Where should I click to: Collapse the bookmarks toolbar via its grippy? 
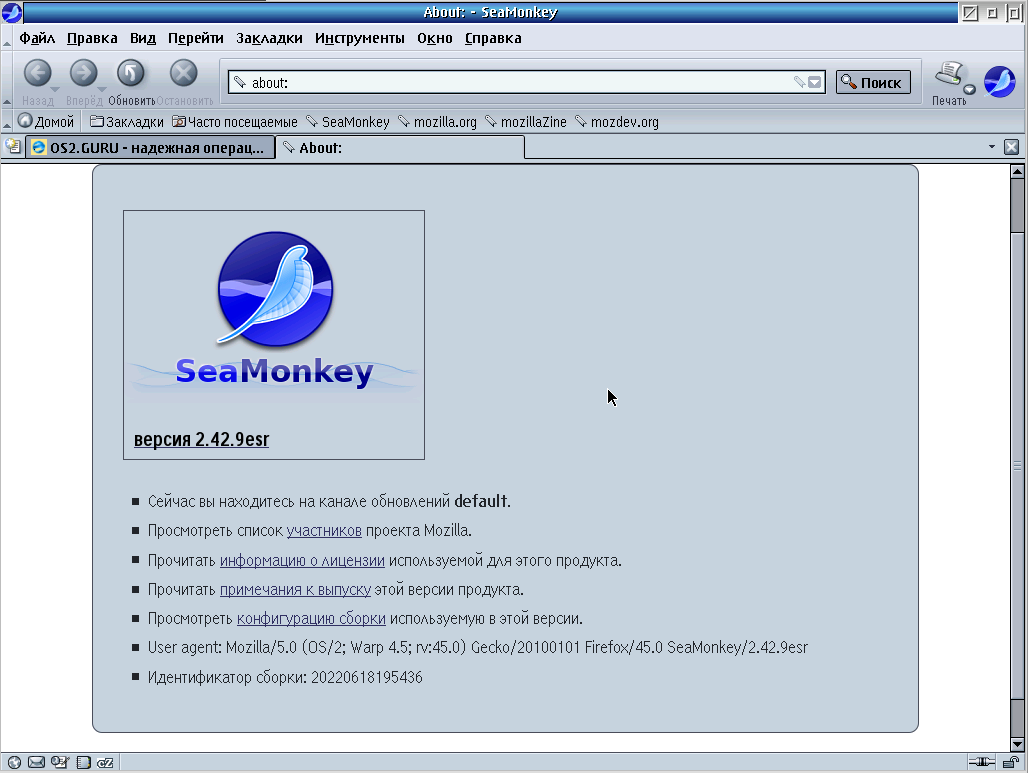click(x=7, y=122)
